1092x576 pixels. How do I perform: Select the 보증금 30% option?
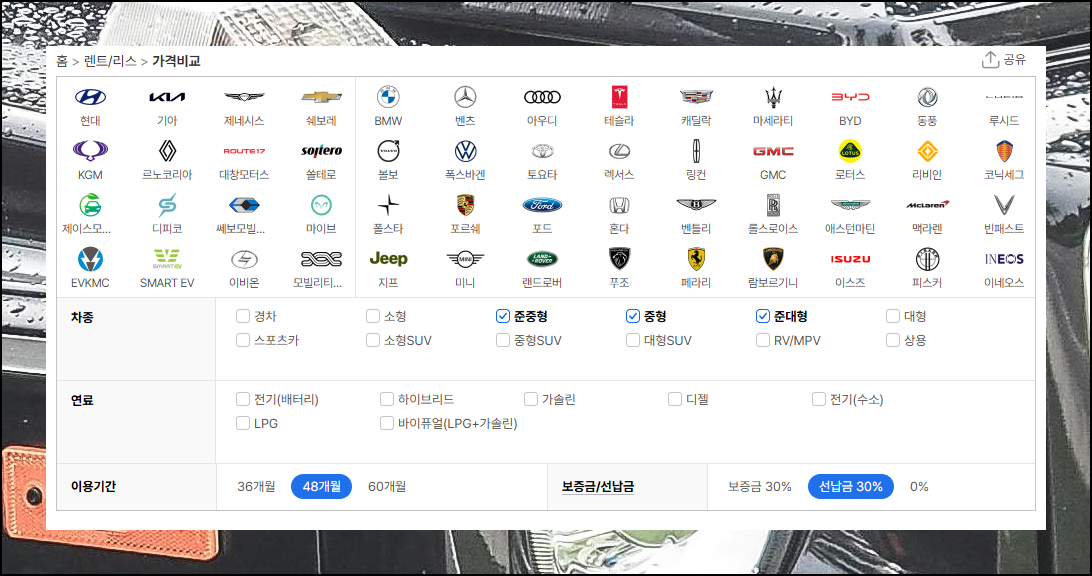(760, 486)
